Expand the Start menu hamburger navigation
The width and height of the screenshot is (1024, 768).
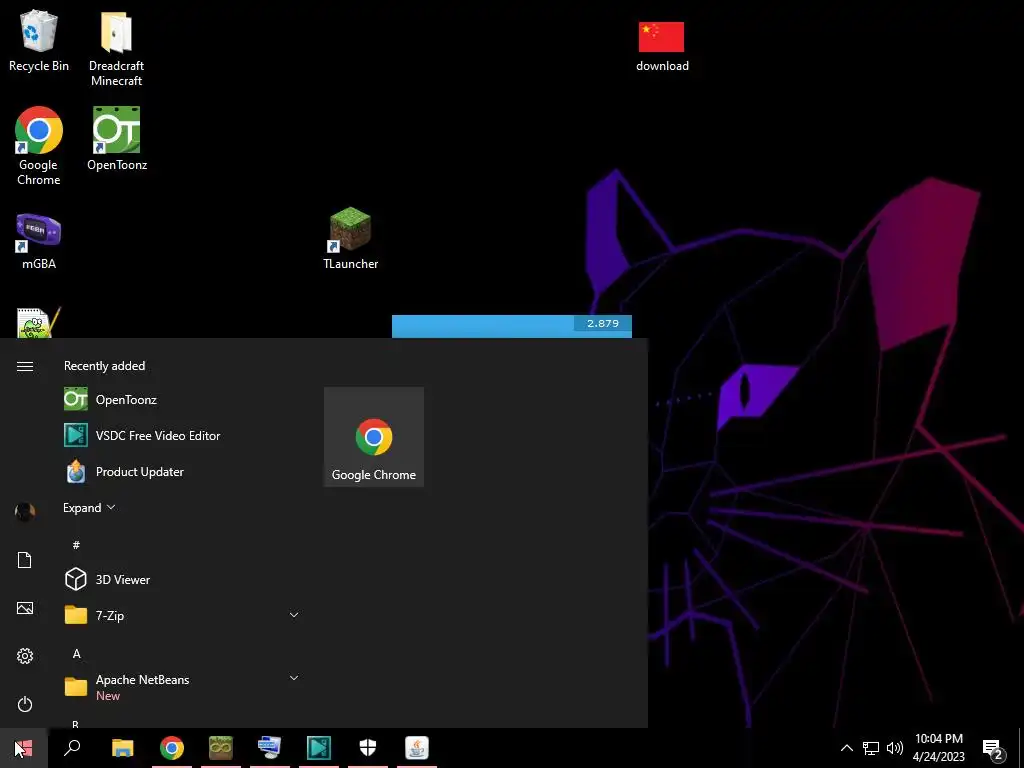pos(25,366)
